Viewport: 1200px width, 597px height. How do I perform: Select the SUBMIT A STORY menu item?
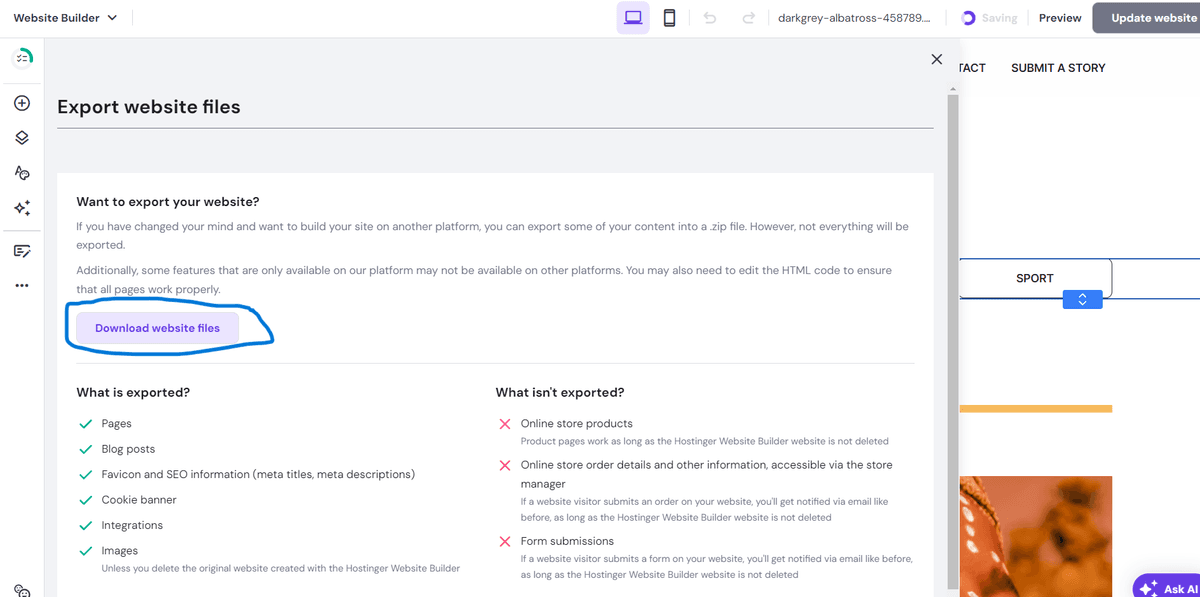point(1057,67)
